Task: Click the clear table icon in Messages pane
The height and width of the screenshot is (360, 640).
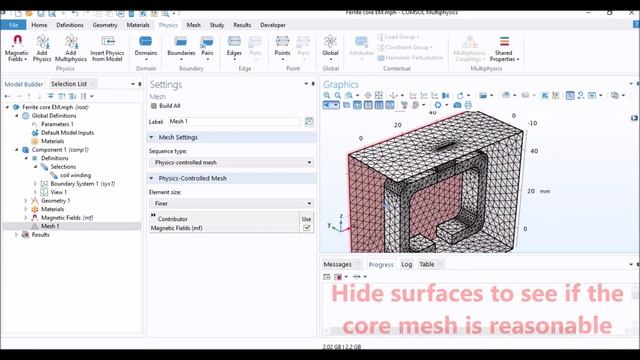Action: (327, 277)
